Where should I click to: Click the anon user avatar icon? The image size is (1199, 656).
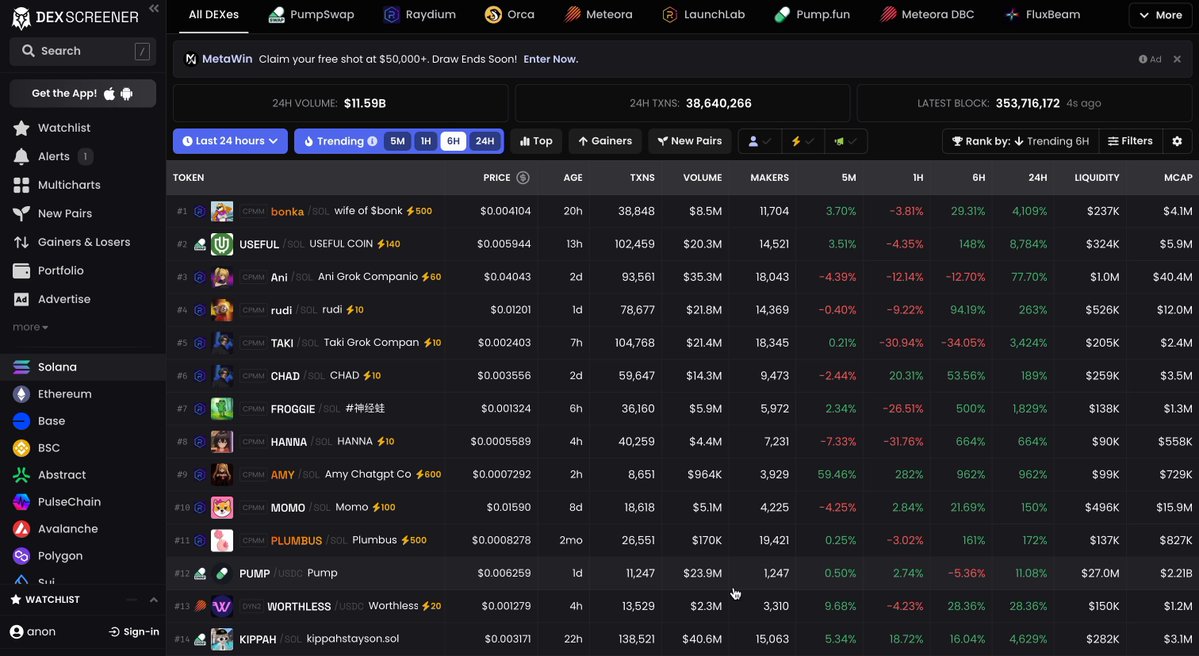pos(17,632)
